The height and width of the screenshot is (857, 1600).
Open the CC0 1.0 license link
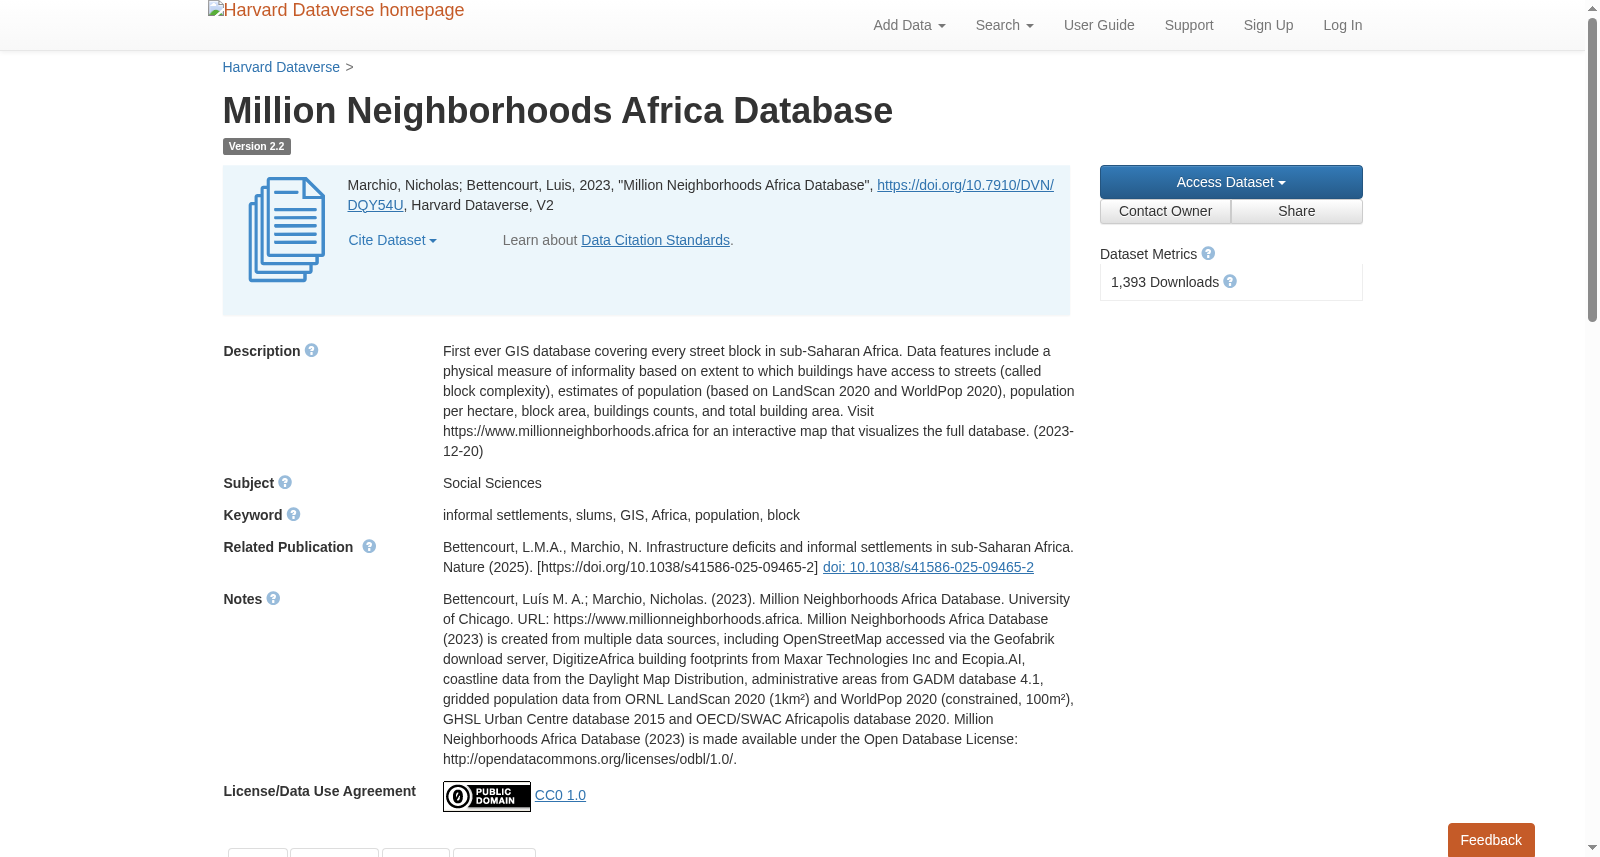click(x=560, y=795)
